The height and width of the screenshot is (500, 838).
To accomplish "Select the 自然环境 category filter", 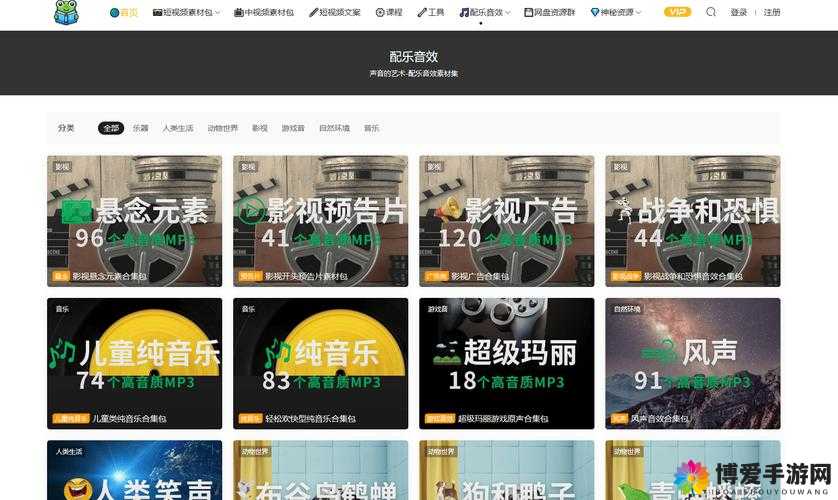I will [335, 128].
